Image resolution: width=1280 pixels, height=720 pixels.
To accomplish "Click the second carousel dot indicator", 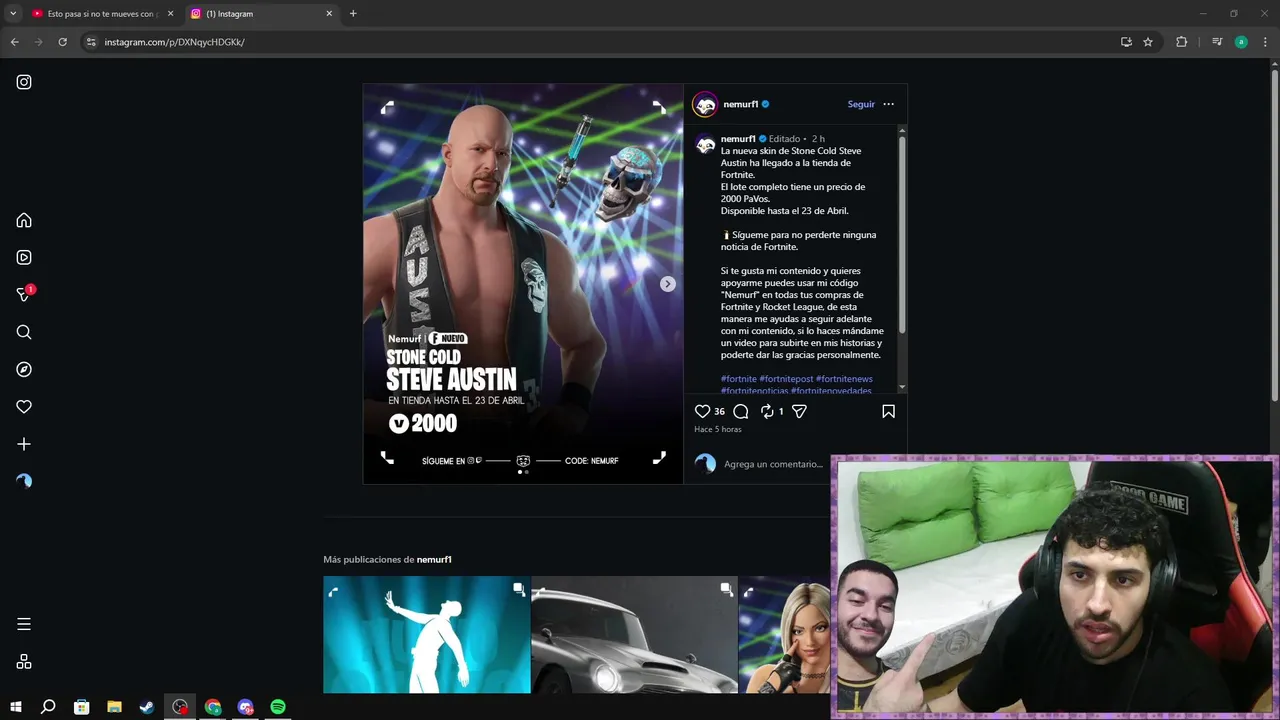I will (x=527, y=472).
